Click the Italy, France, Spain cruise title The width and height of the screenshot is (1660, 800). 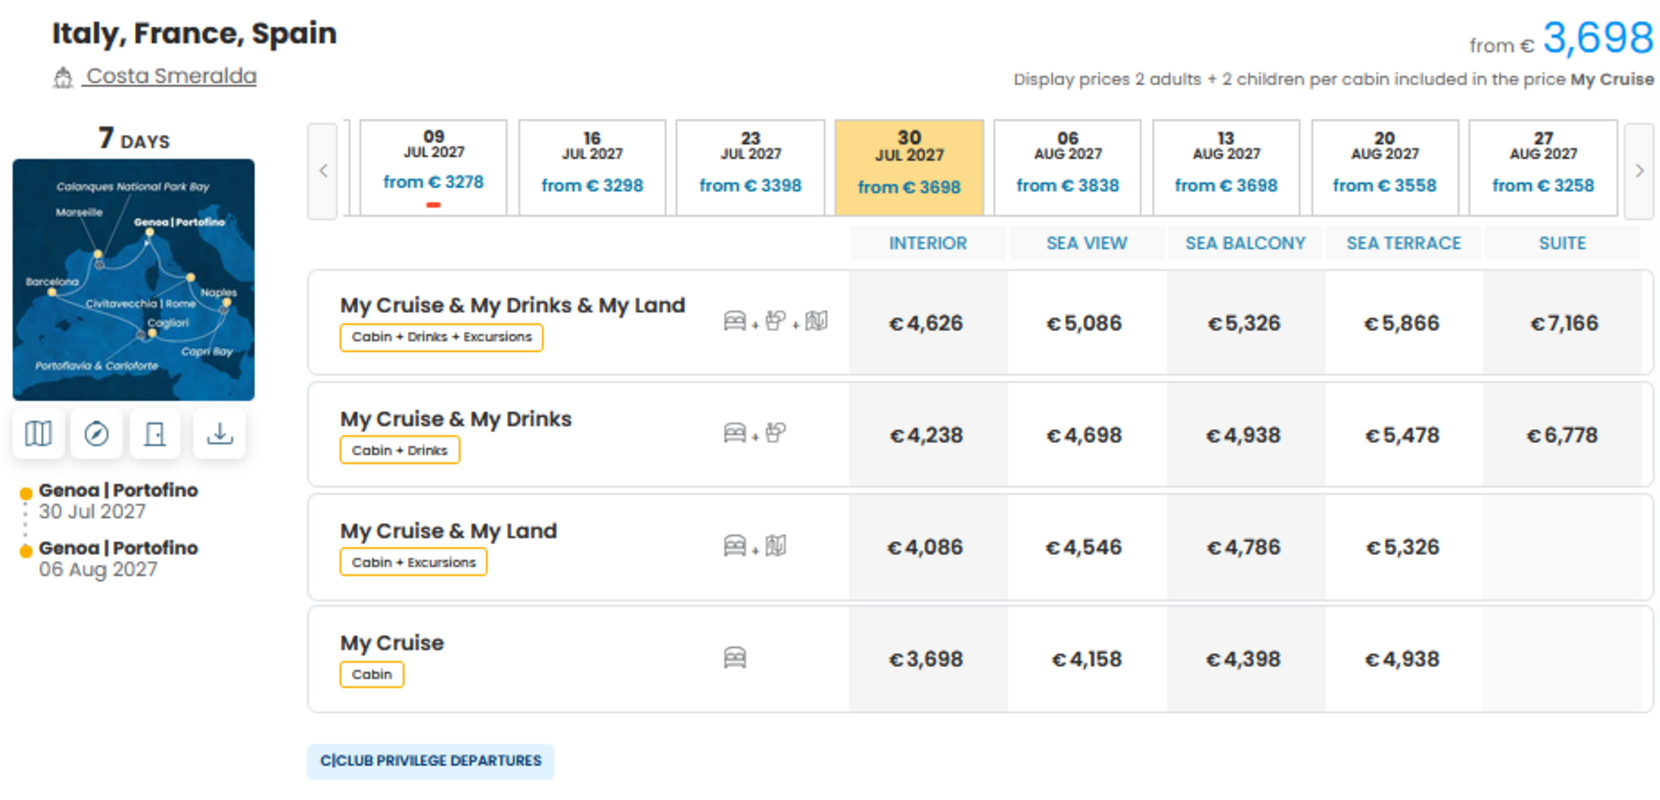coord(194,33)
